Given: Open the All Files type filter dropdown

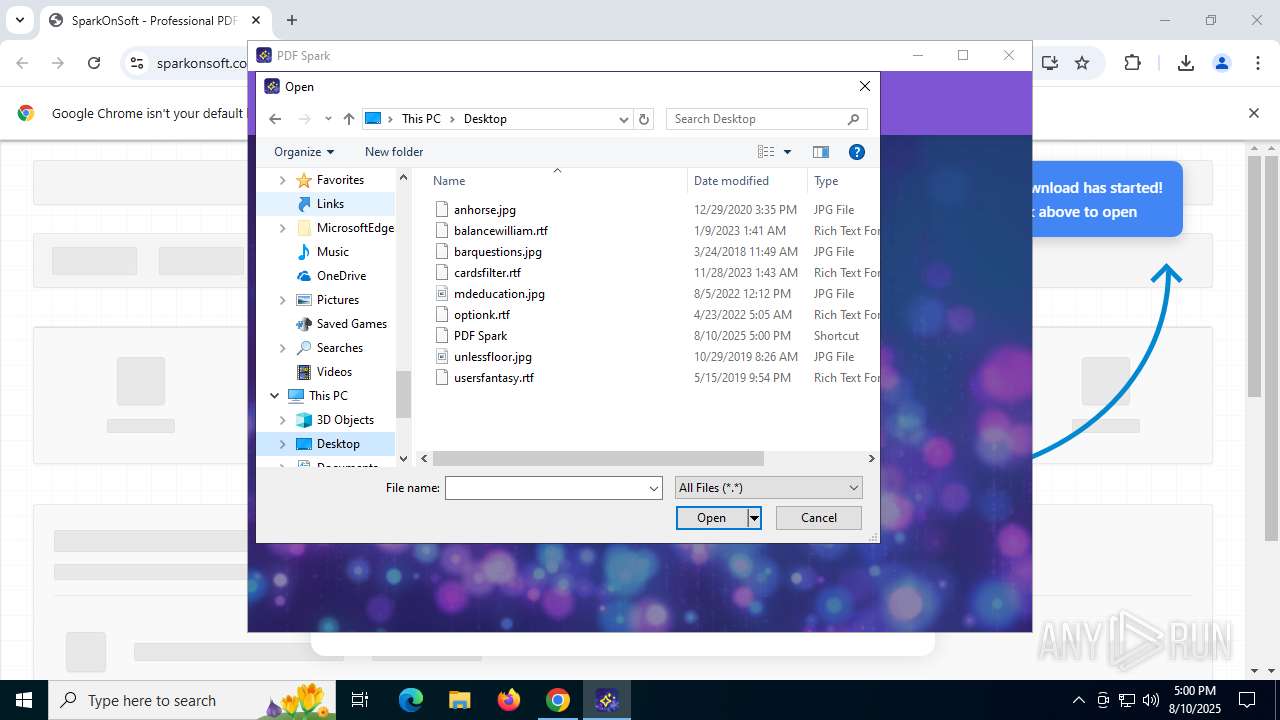Looking at the screenshot, I should click(x=768, y=488).
